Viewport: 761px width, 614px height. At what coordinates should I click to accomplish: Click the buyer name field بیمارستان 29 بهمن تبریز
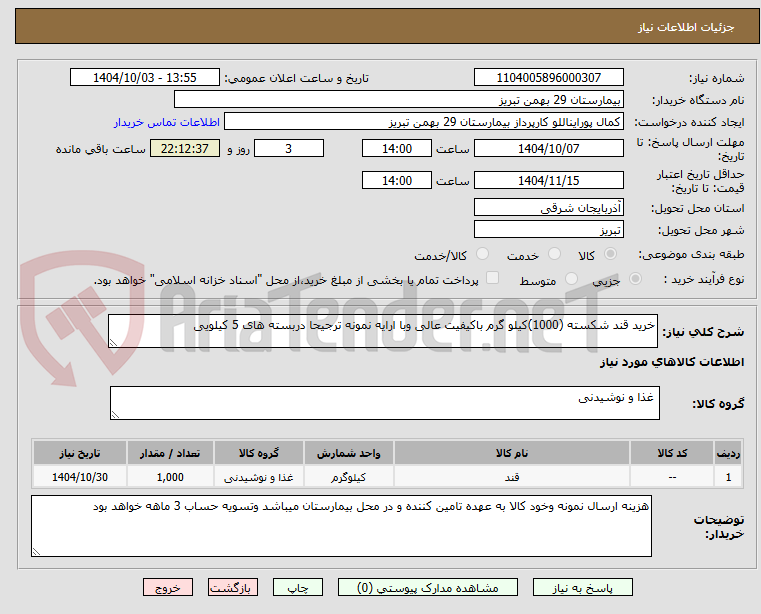point(398,100)
